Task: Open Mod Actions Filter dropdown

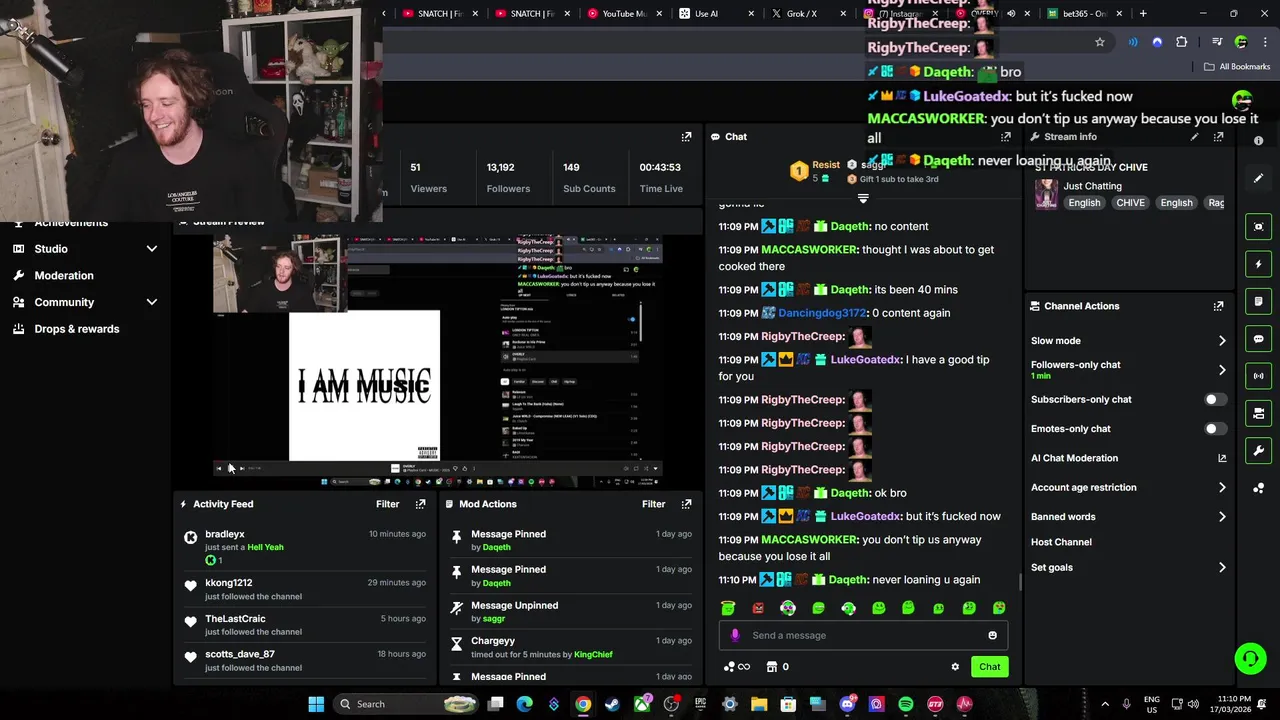Action: (x=653, y=504)
